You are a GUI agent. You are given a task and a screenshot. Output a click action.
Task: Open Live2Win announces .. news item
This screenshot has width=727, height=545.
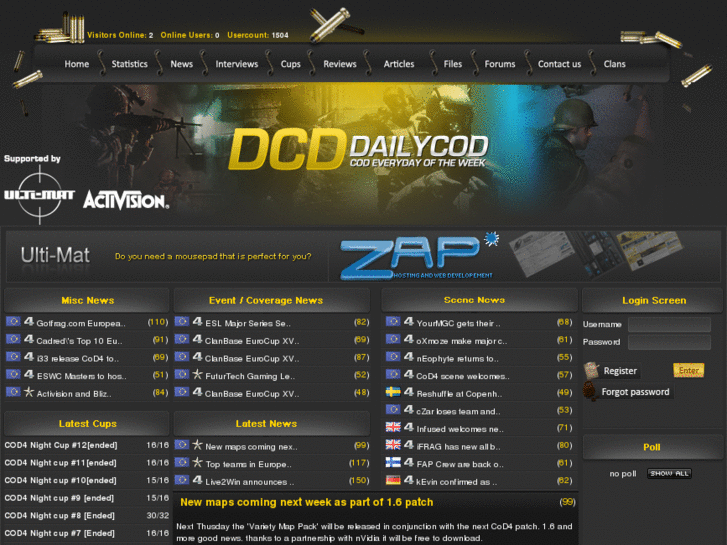tap(249, 482)
